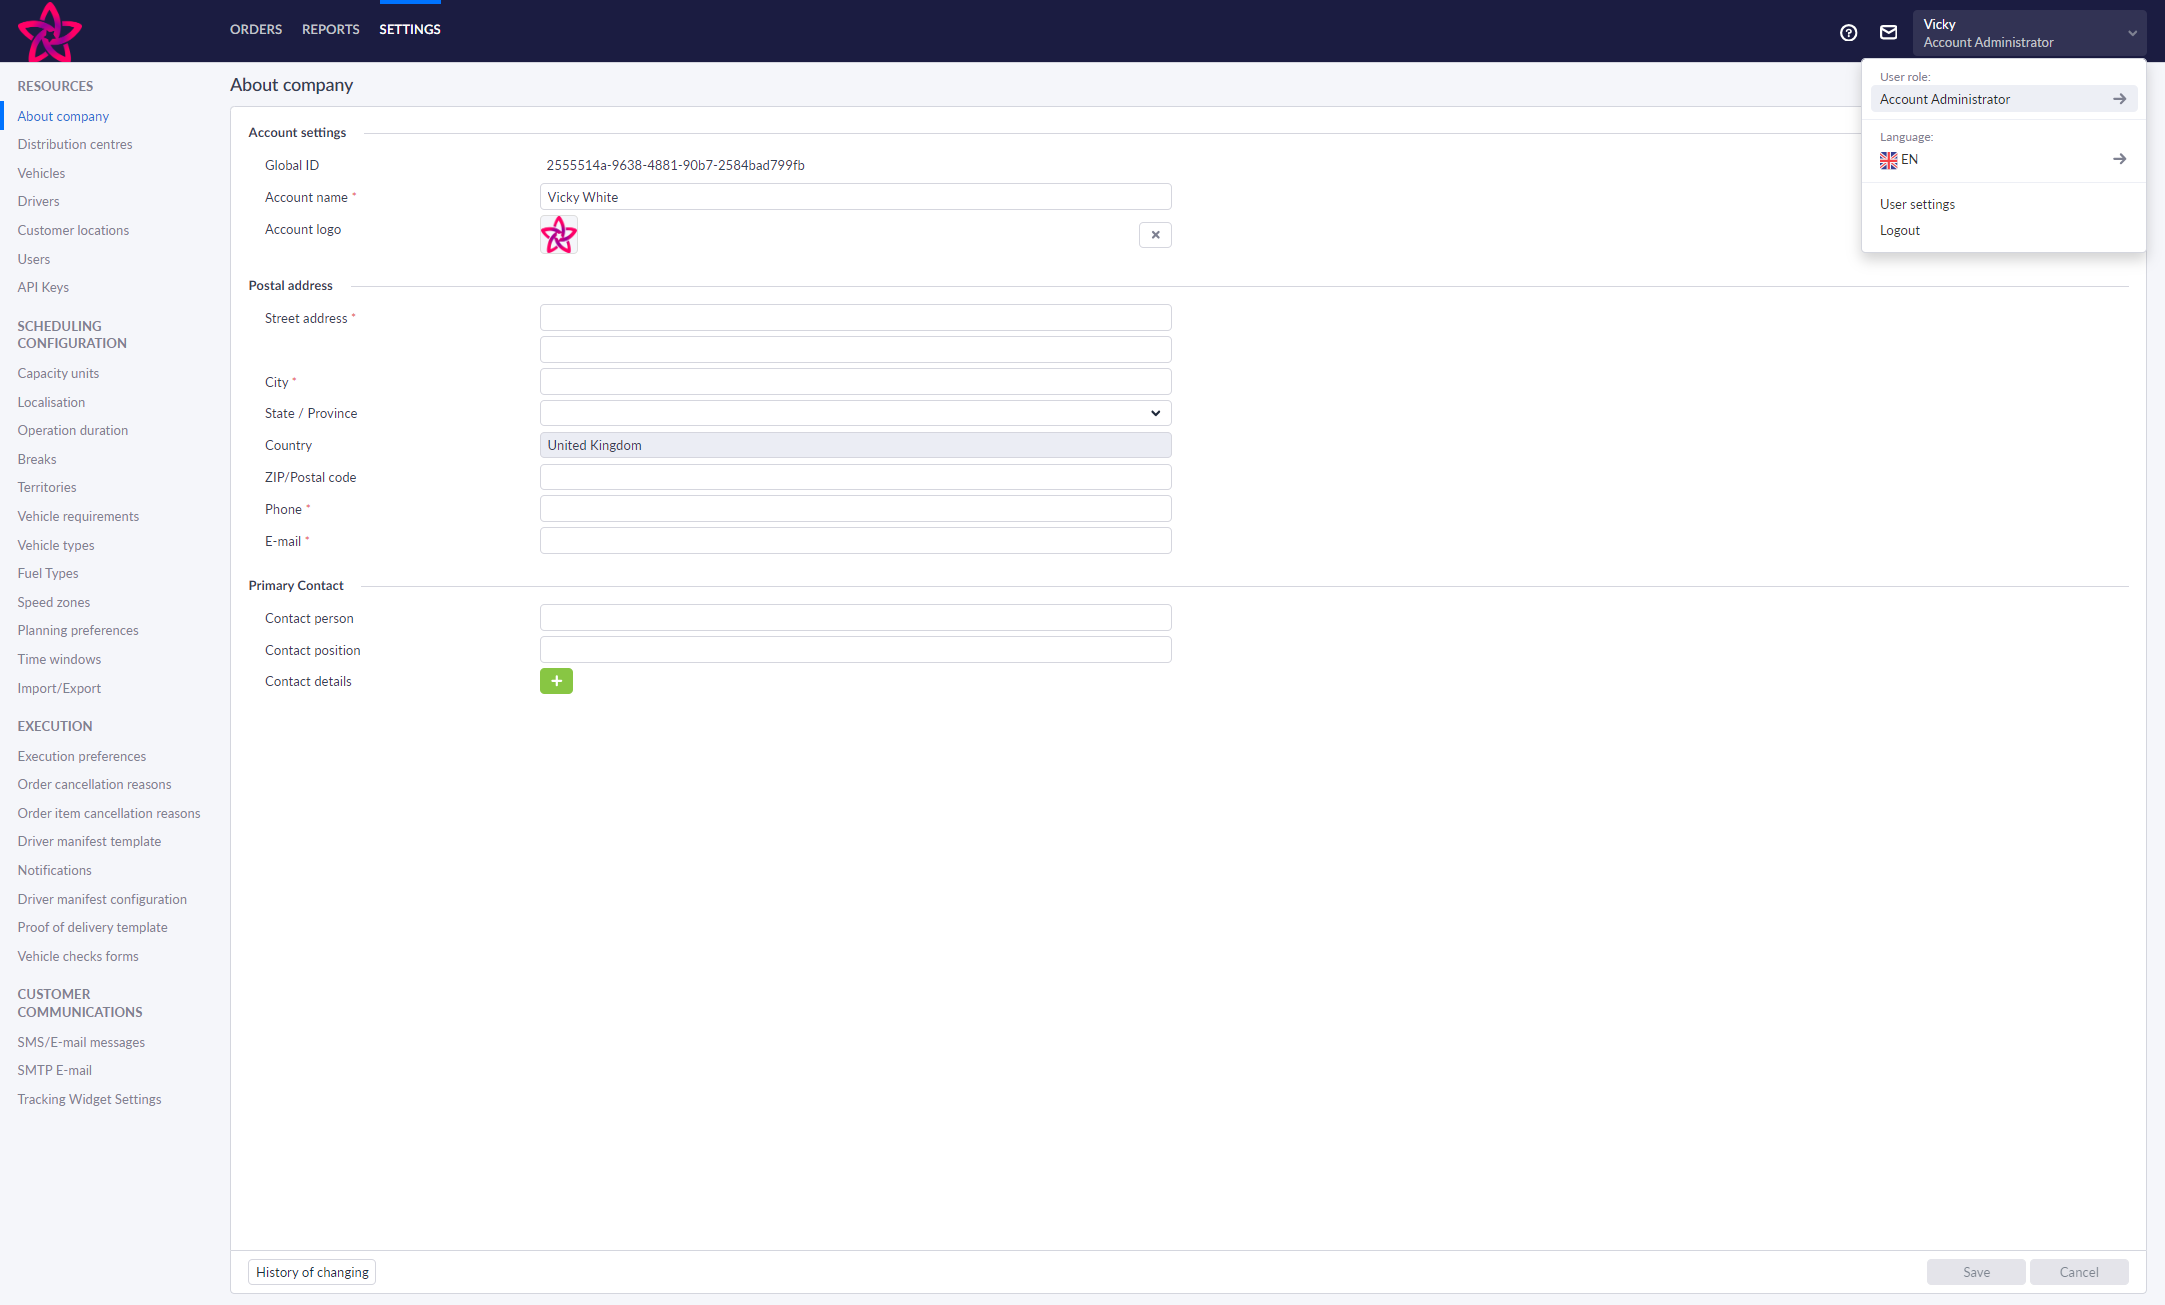This screenshot has height=1305, width=2165.
Task: Open the REPORTS tab
Action: pos(330,30)
